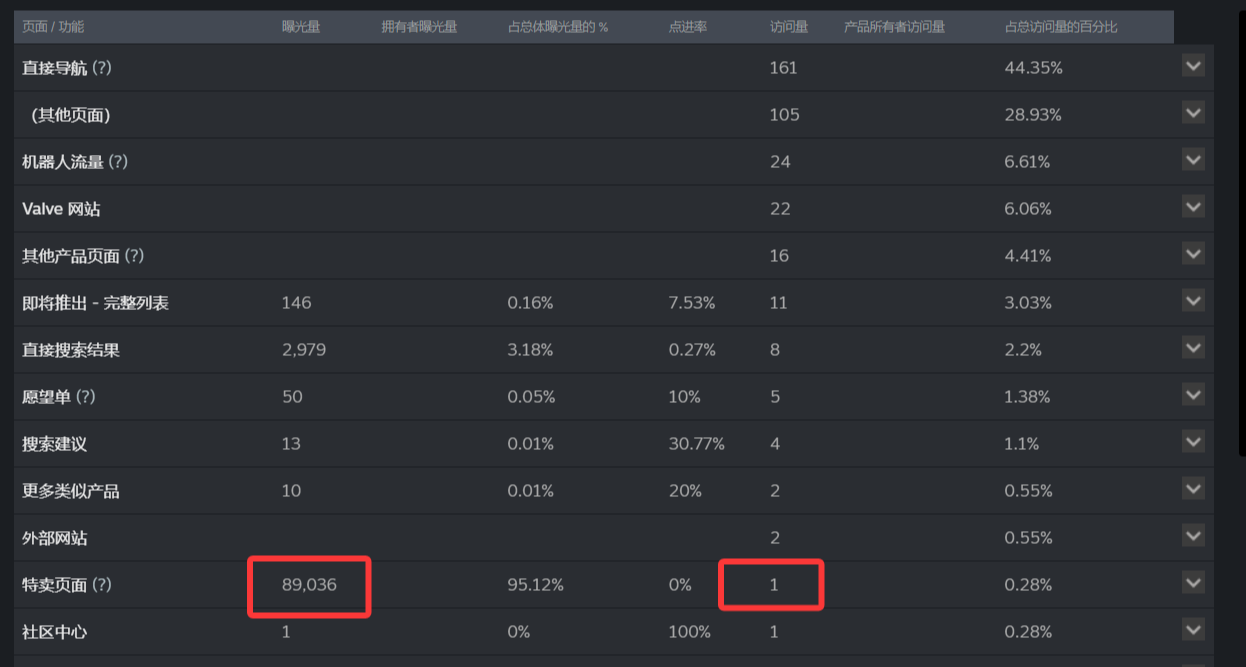Click the (?) help mark beside 愿望单
This screenshot has height=667, width=1246.
(x=85, y=397)
